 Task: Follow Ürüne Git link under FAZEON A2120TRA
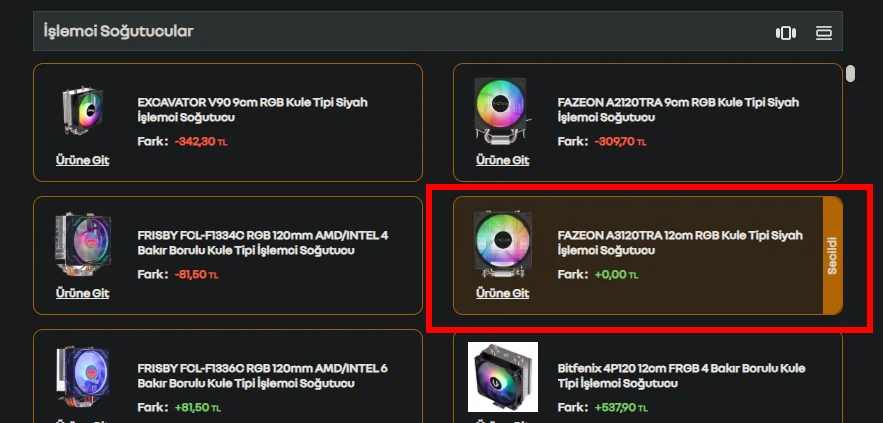(x=502, y=161)
